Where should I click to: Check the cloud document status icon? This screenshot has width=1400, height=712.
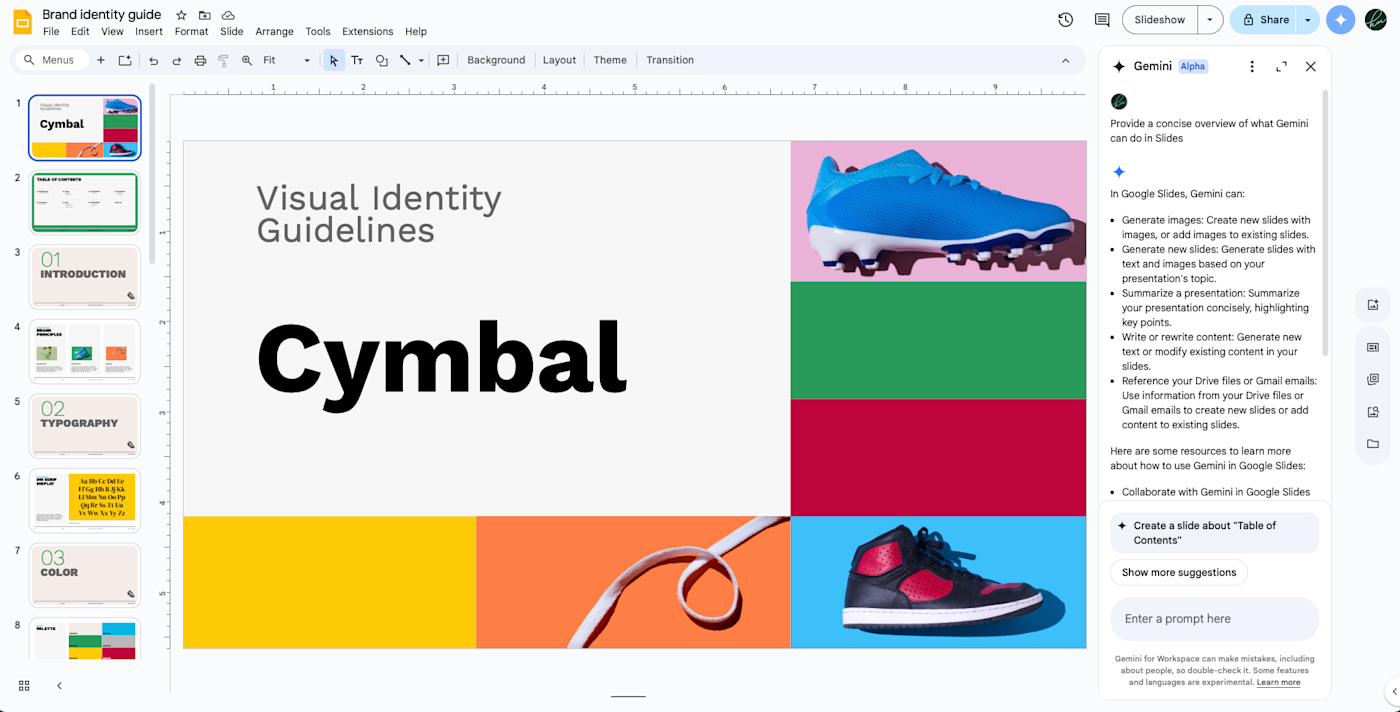point(229,16)
